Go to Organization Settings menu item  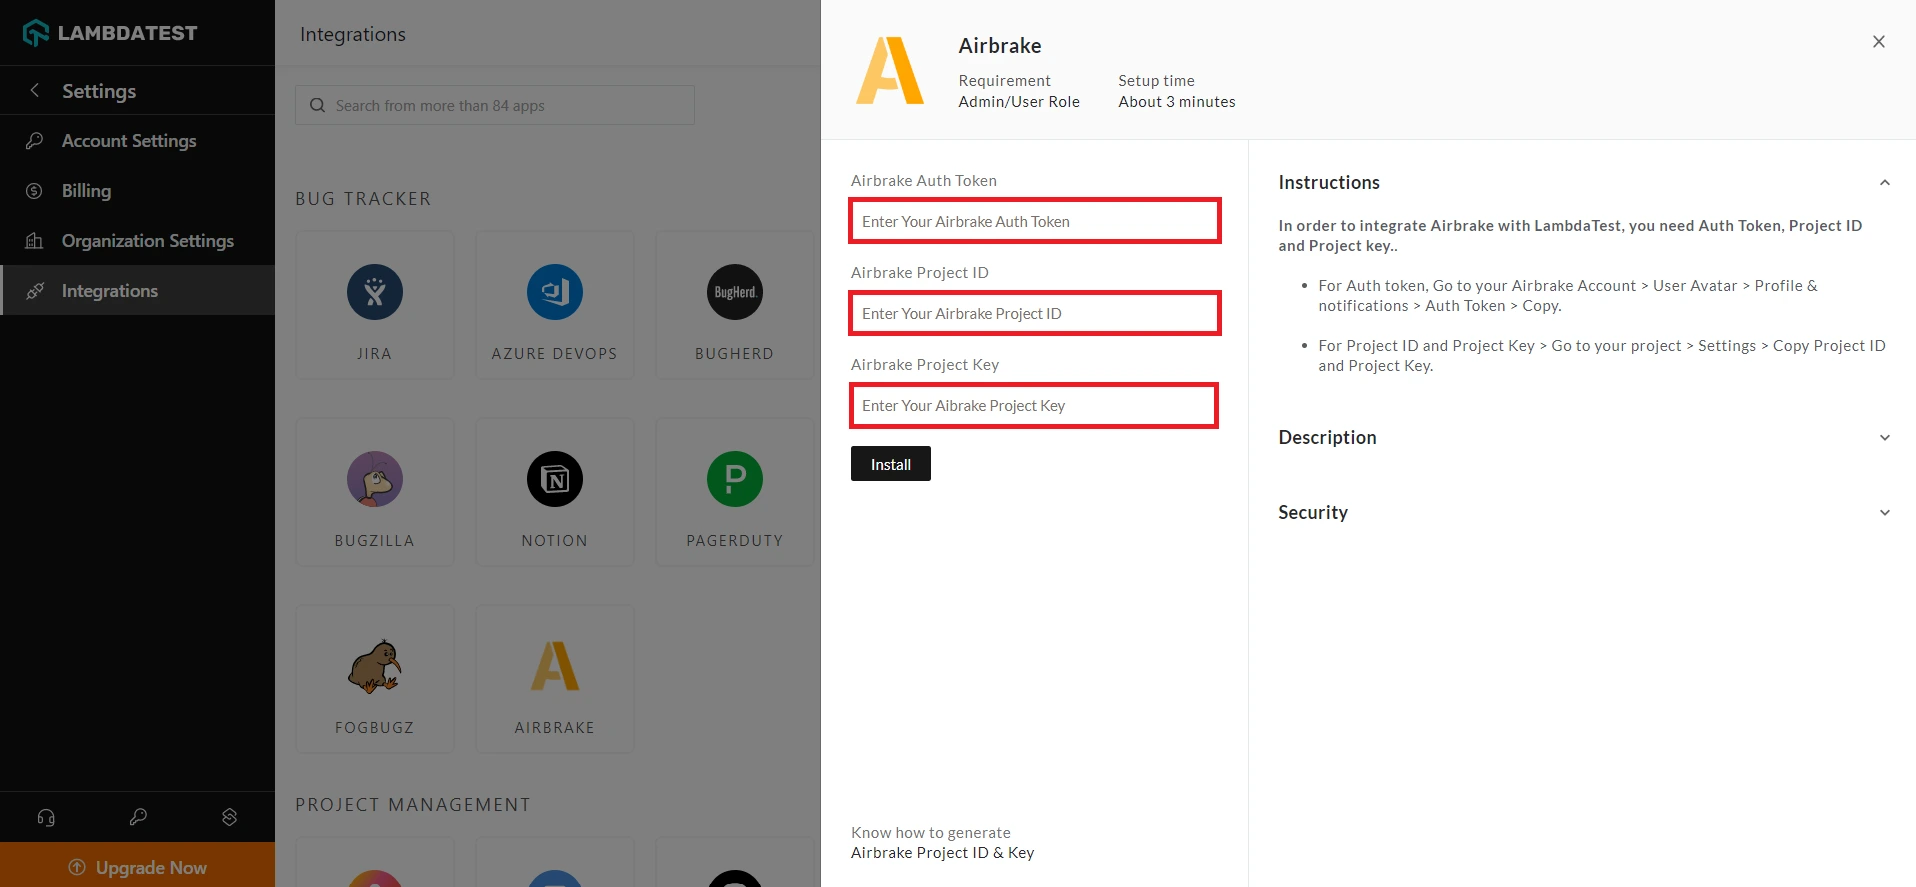pos(147,241)
